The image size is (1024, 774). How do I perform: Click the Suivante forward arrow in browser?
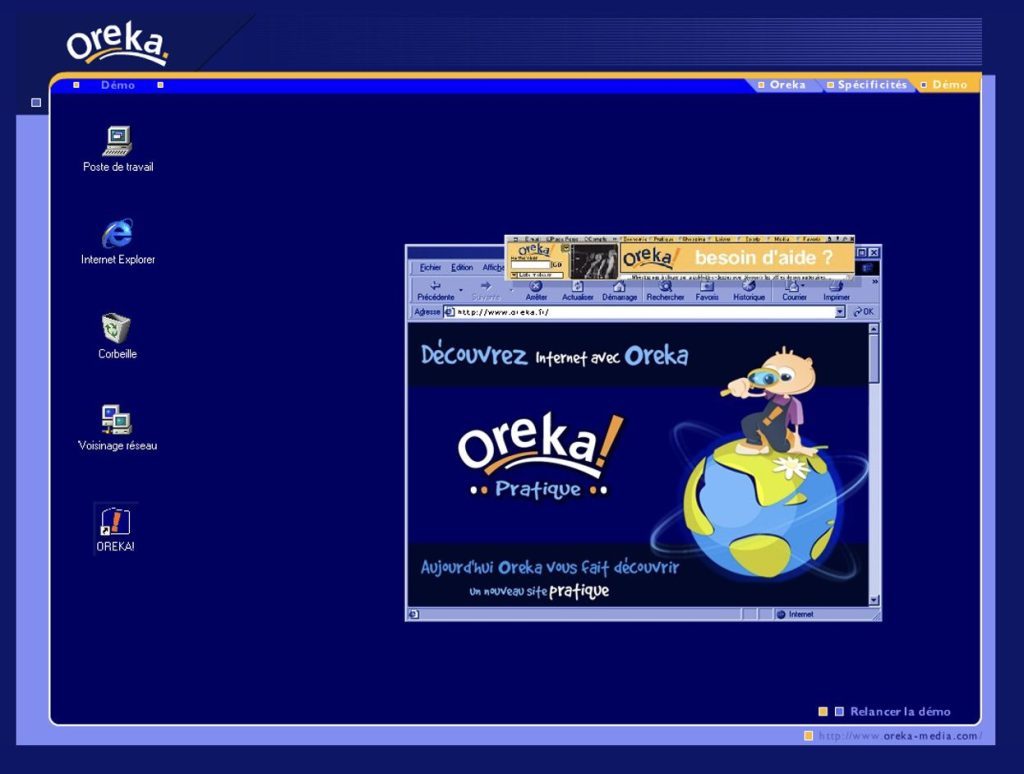[x=485, y=291]
